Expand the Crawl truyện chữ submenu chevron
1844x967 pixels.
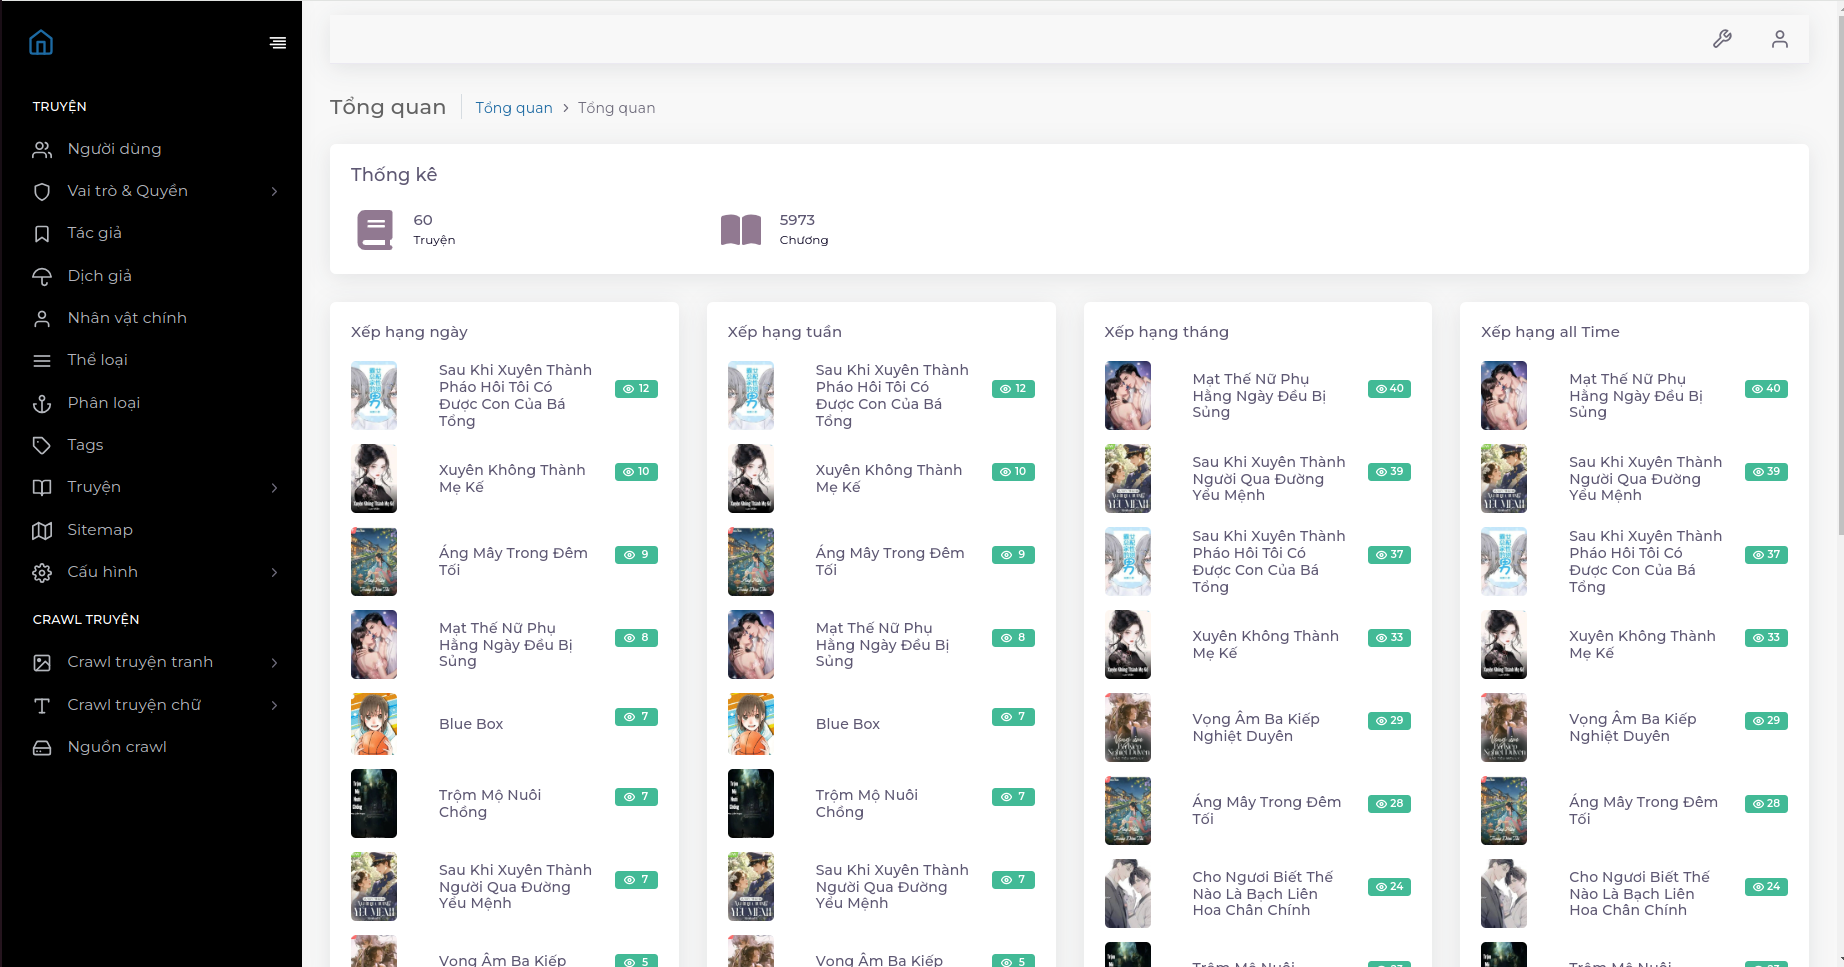[274, 705]
